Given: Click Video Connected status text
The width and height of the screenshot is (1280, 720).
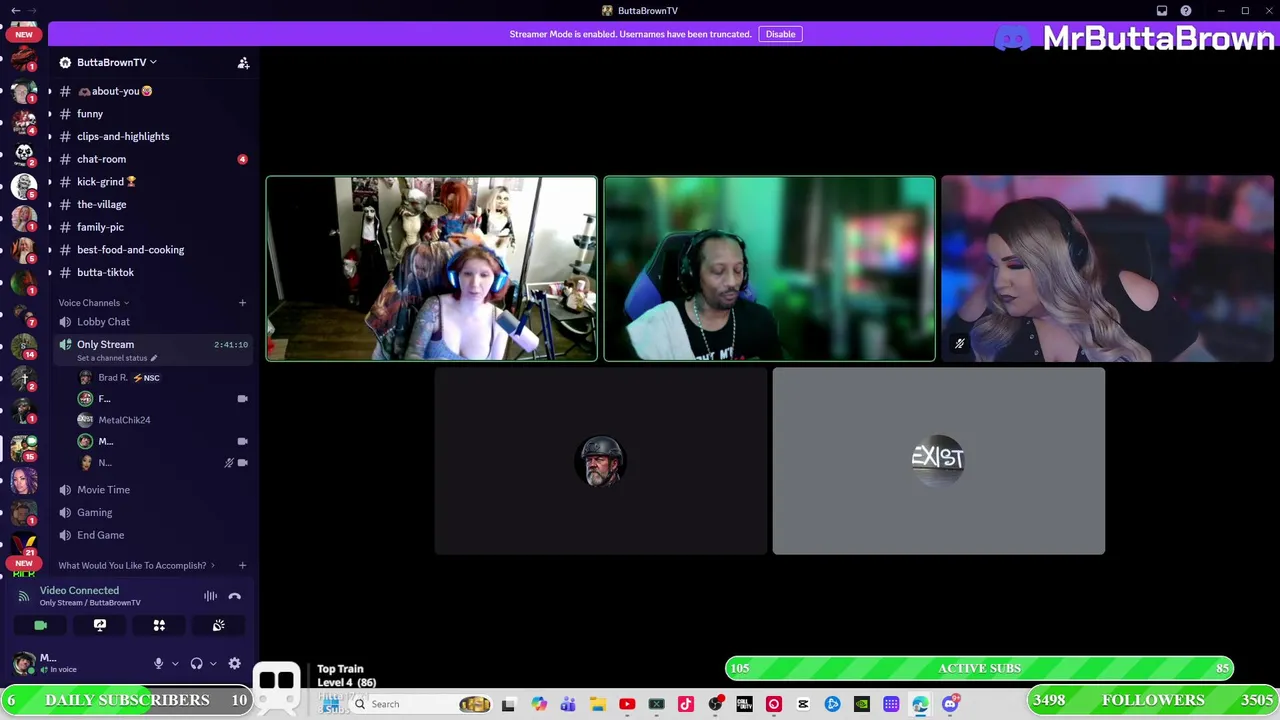Looking at the screenshot, I should click(79, 591).
